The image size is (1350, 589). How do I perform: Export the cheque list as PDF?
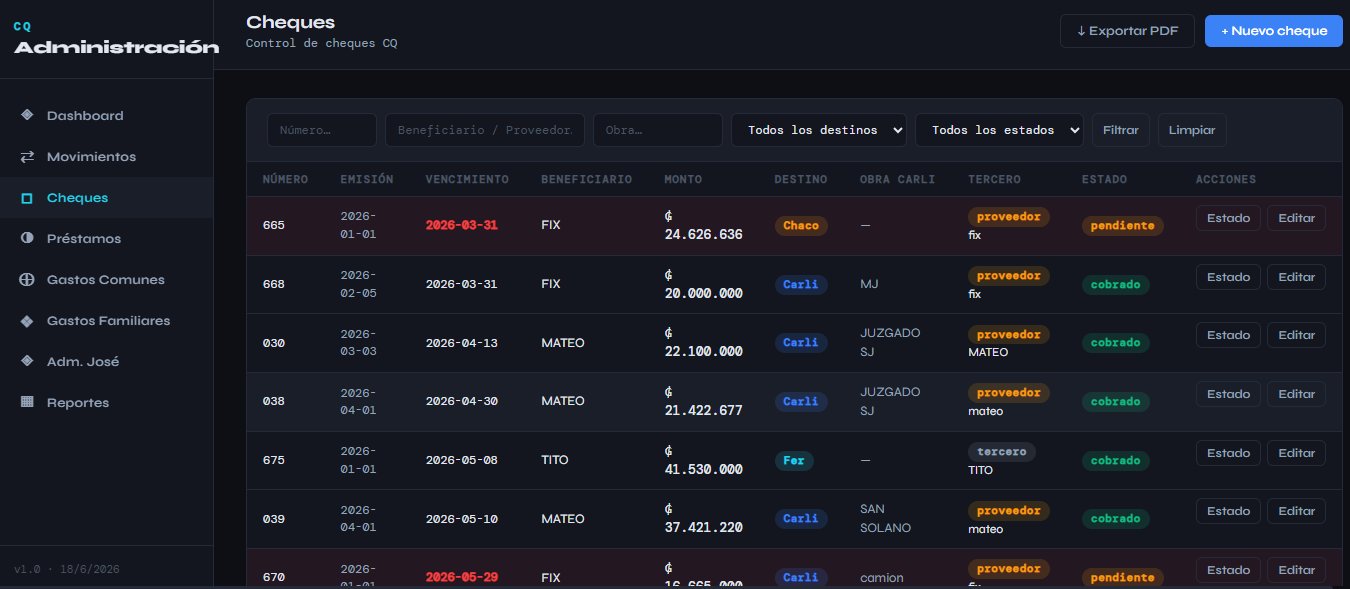point(1127,31)
